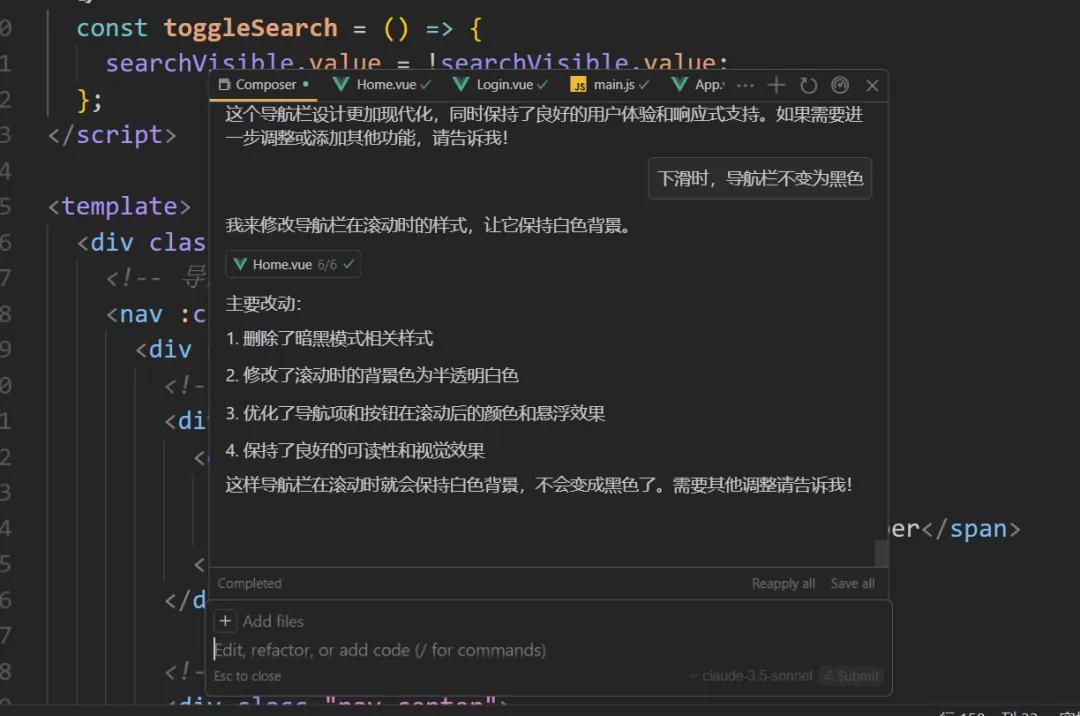Start a new composer with plus icon

(776, 85)
